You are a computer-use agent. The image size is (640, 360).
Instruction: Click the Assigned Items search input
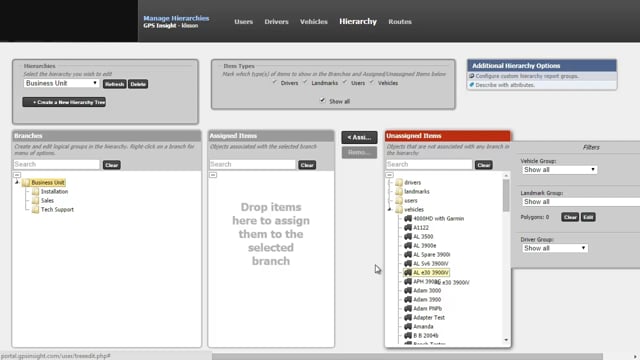[x=252, y=164]
